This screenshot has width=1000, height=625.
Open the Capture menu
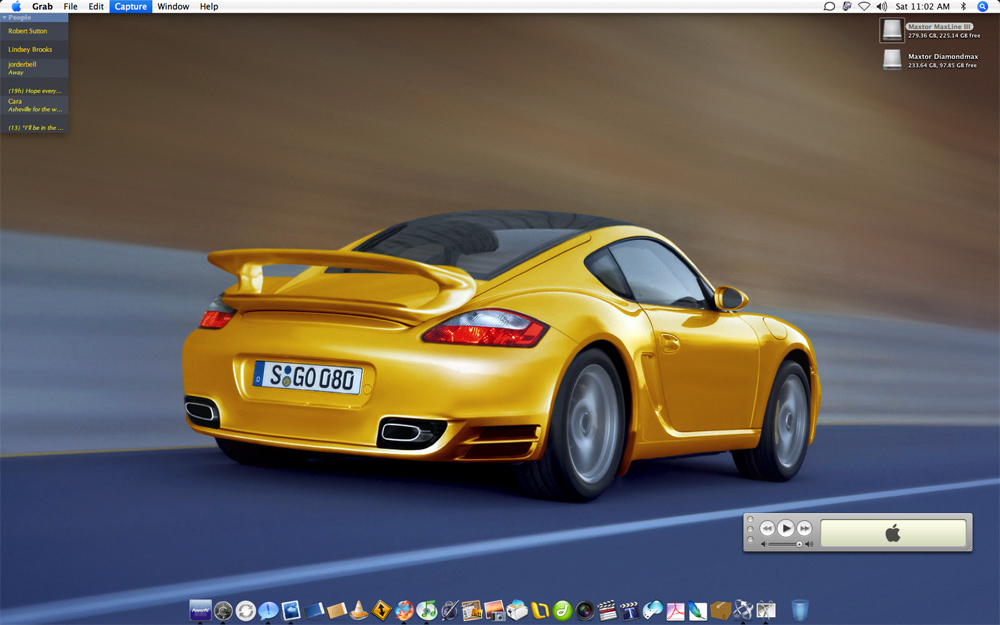(x=131, y=6)
